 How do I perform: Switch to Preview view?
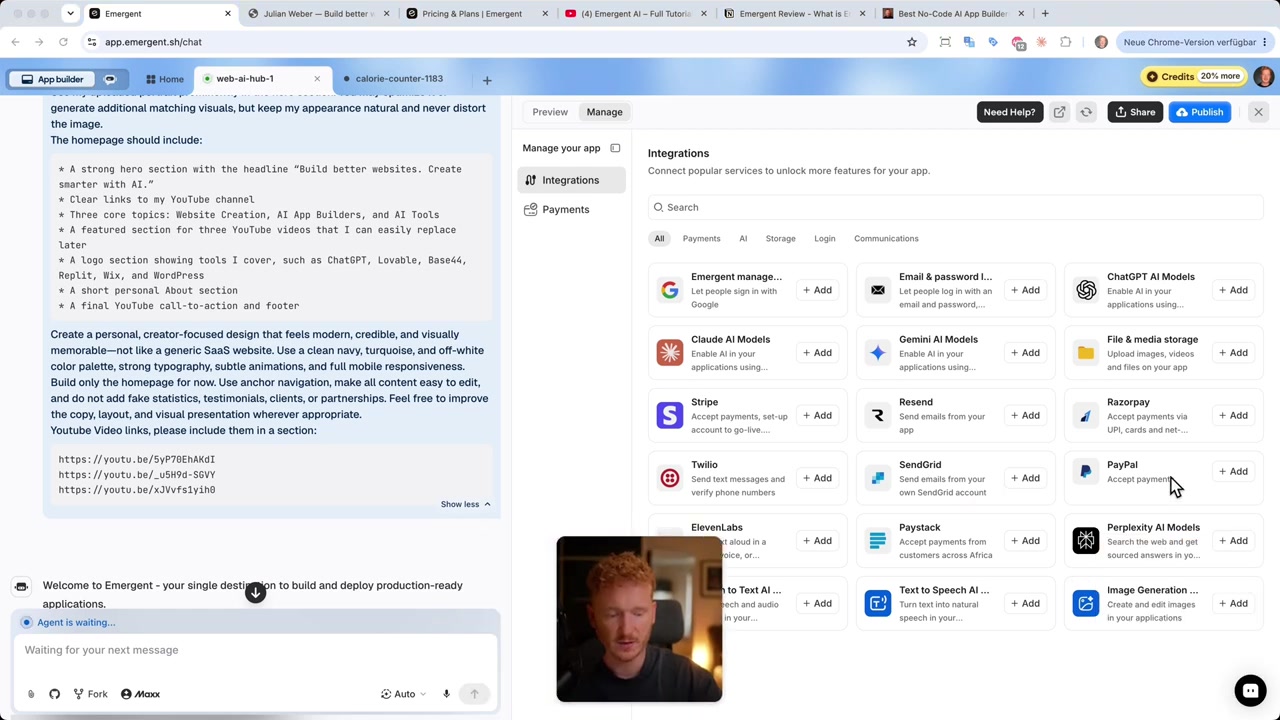pos(550,112)
